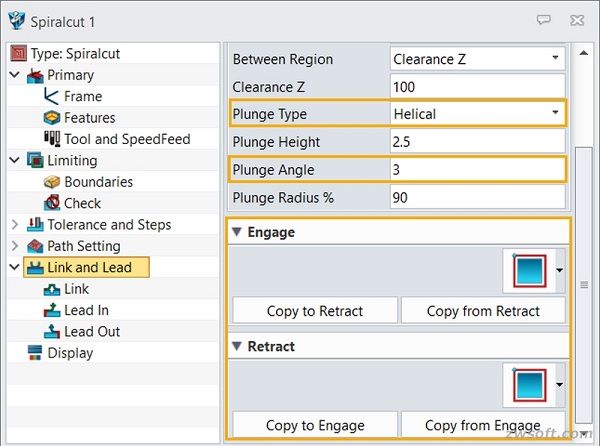Expand the Tolerance and Steps node
This screenshot has width=600, height=446.
[15, 225]
